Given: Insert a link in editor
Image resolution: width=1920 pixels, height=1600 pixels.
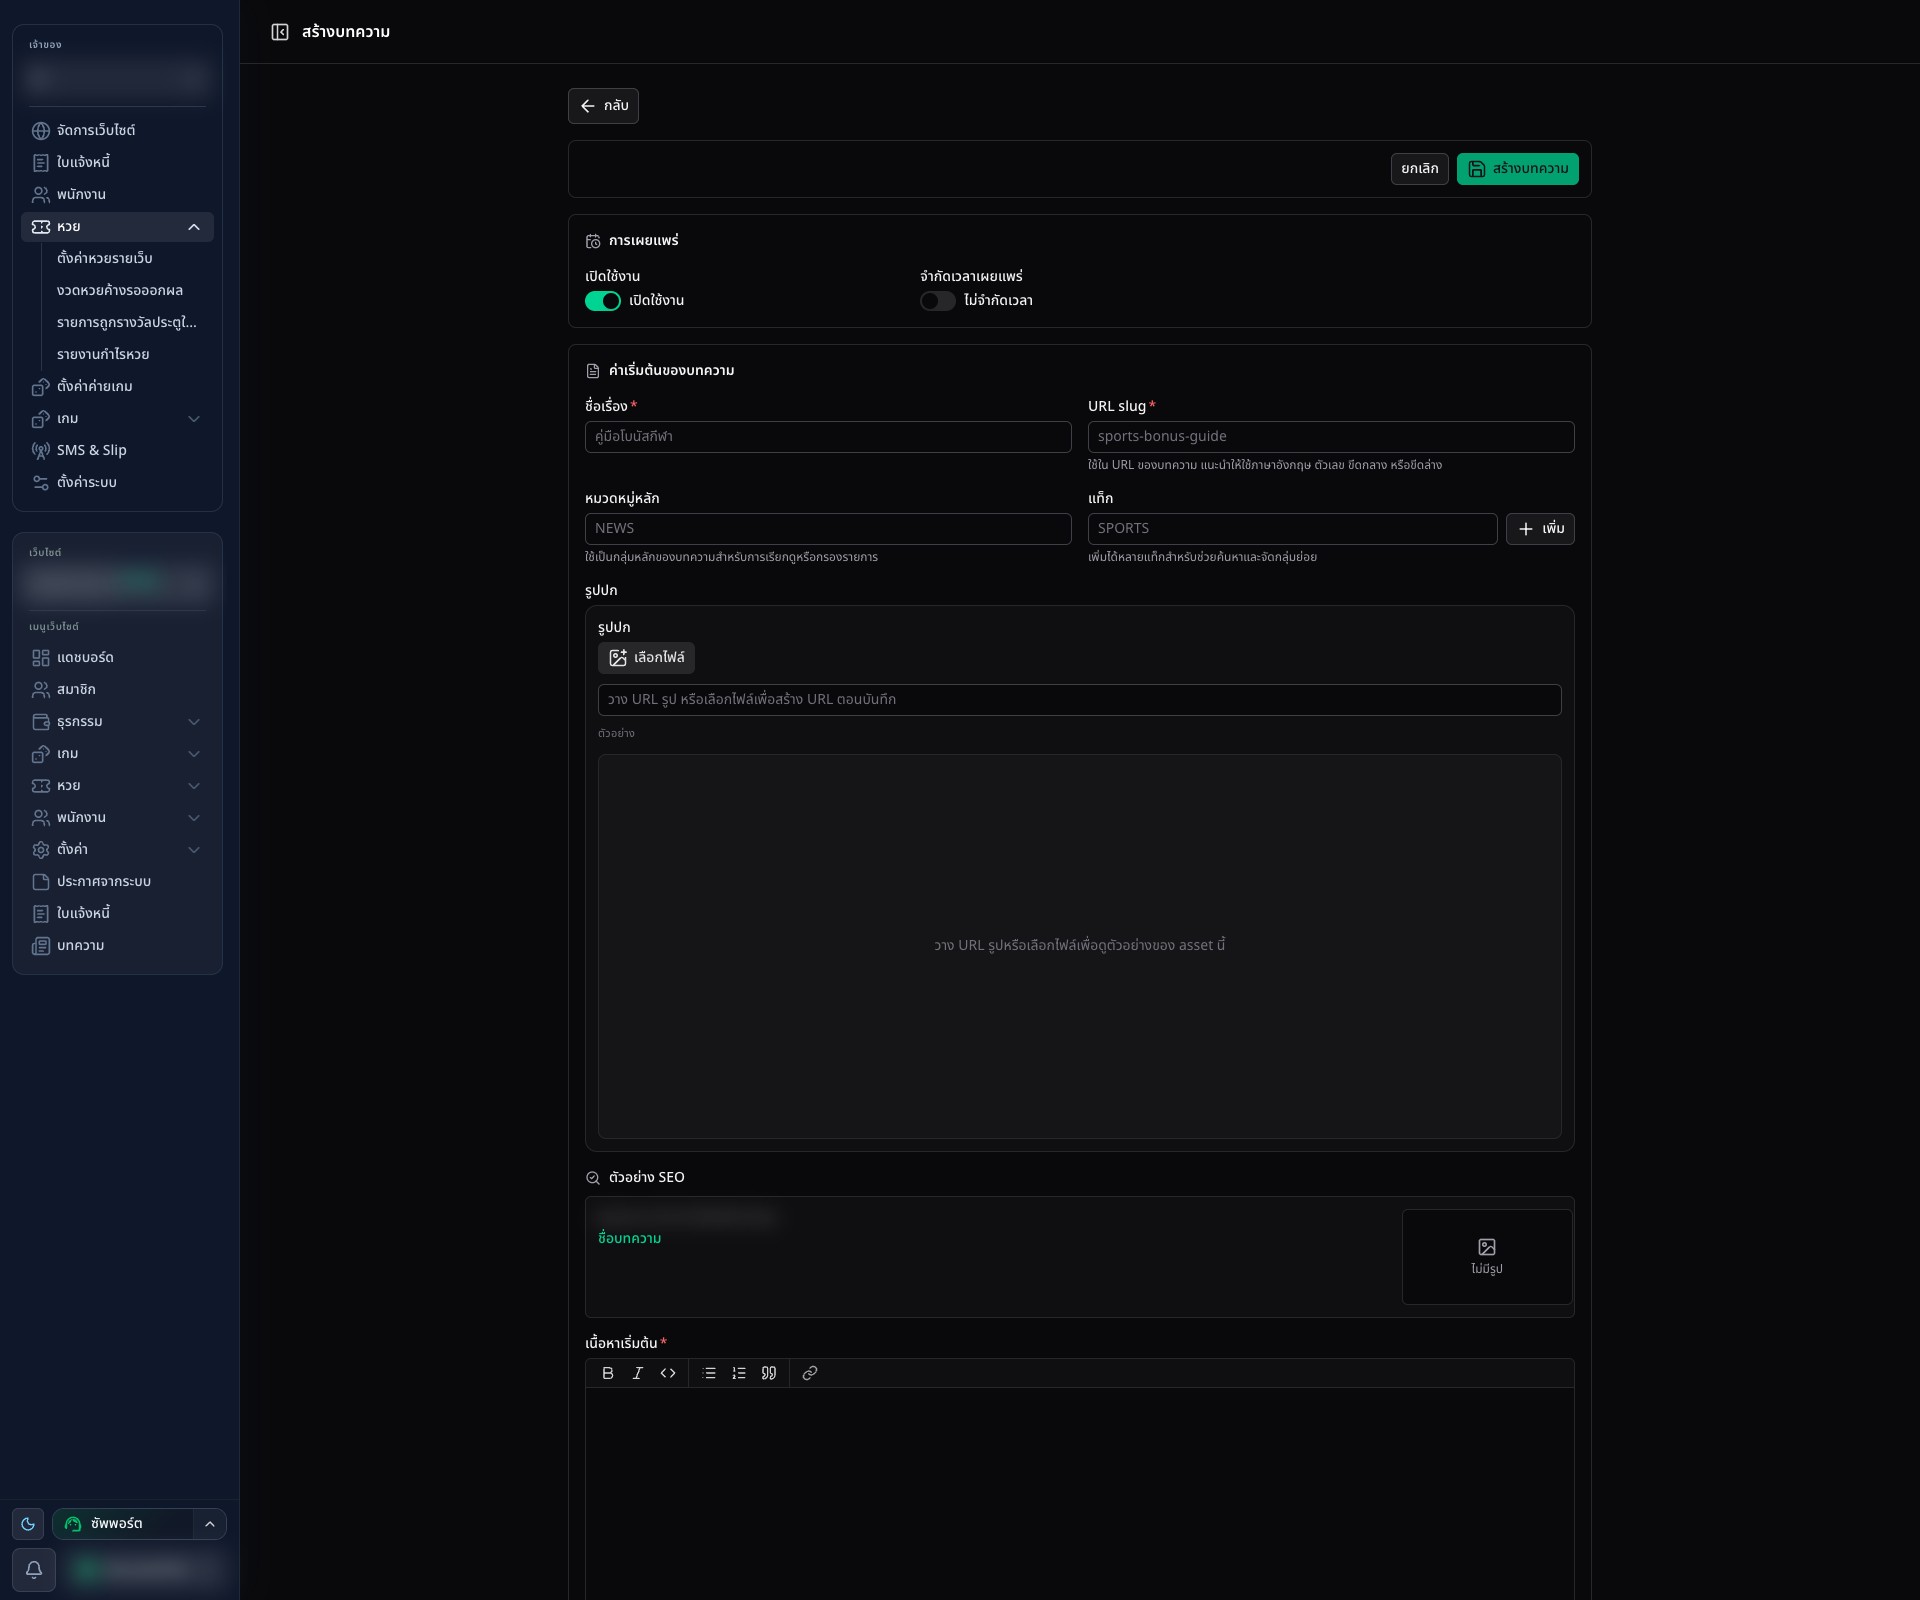Looking at the screenshot, I should coord(810,1373).
